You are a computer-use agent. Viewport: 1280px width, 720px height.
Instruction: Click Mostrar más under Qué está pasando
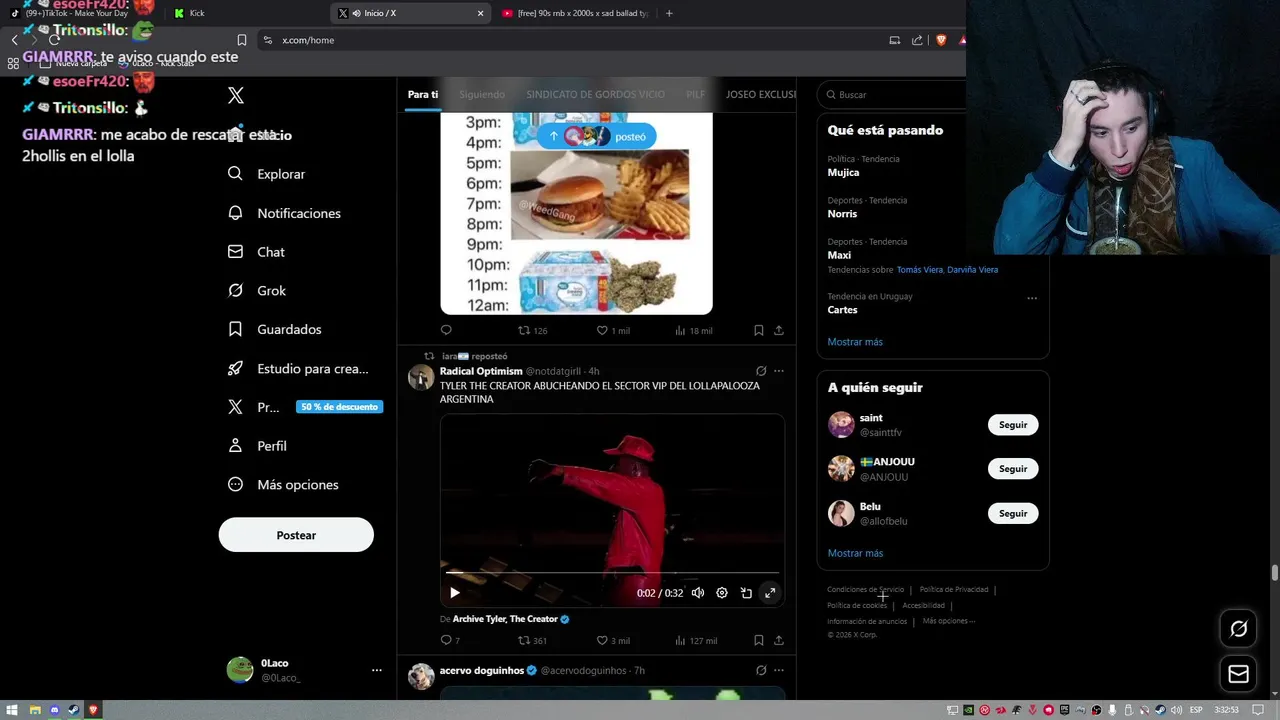point(855,342)
